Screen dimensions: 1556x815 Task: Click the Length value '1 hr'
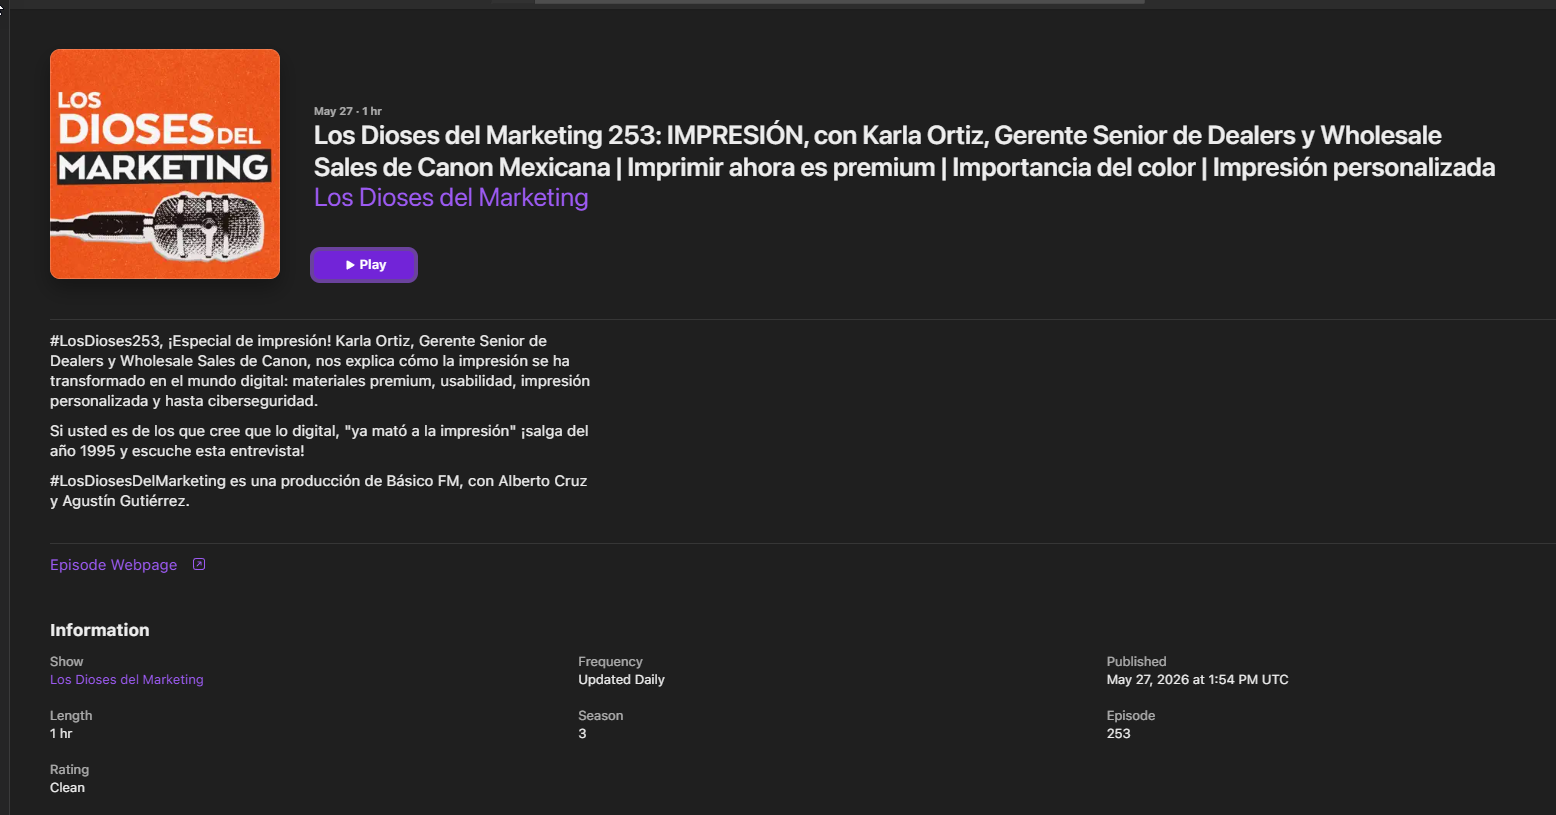pos(61,734)
